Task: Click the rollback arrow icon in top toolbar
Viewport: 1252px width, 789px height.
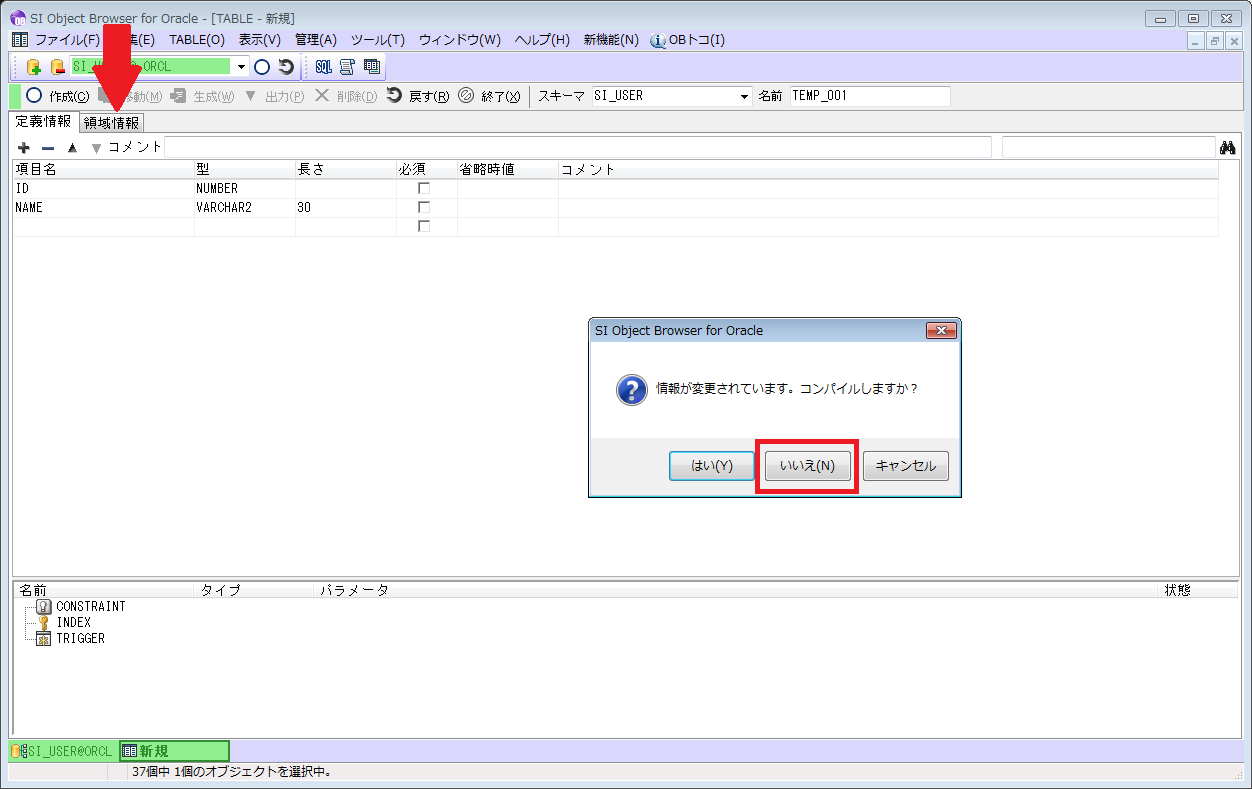Action: click(286, 67)
